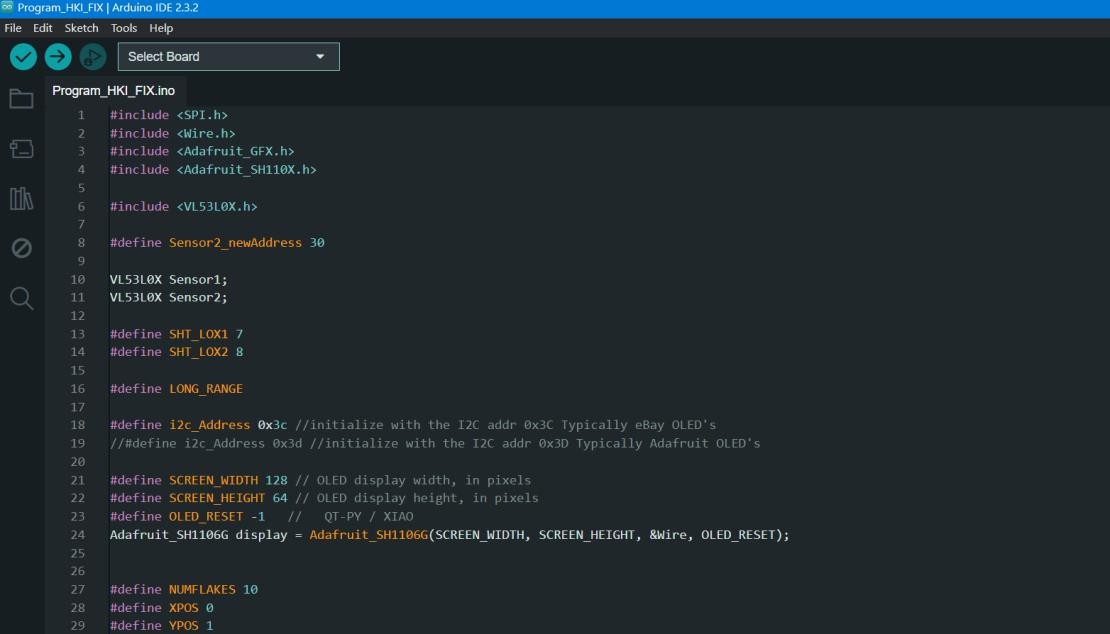Screen dimensions: 1110x634
Task: Click the Verify sketch checkmark button
Action: tap(23, 57)
